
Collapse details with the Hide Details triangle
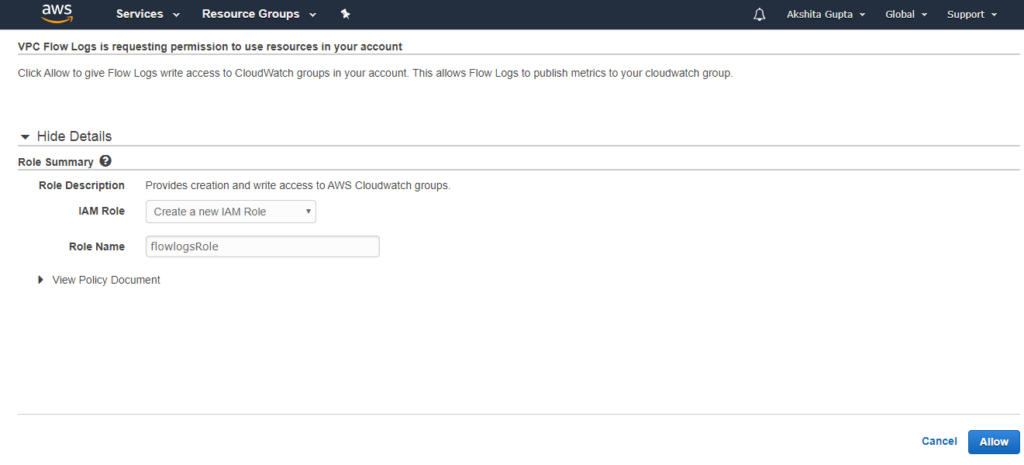(25, 137)
